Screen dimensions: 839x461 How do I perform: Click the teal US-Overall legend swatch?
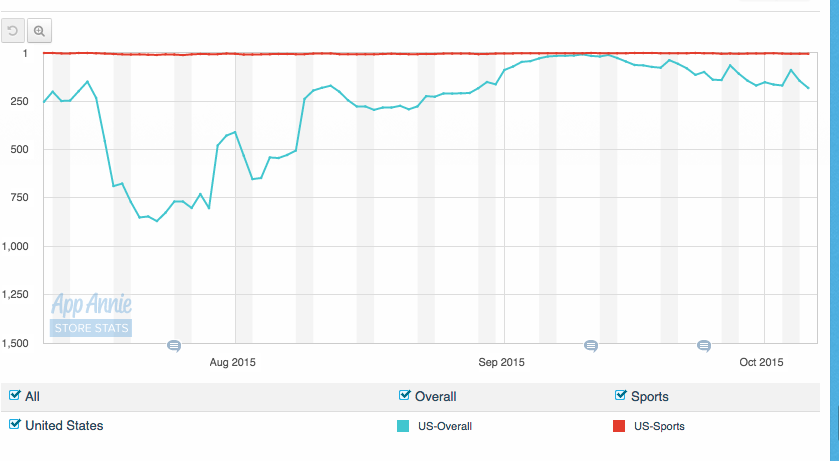point(404,426)
